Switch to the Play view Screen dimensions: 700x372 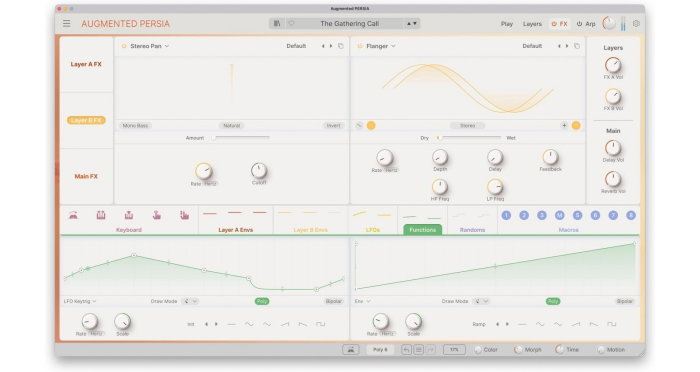click(x=507, y=24)
